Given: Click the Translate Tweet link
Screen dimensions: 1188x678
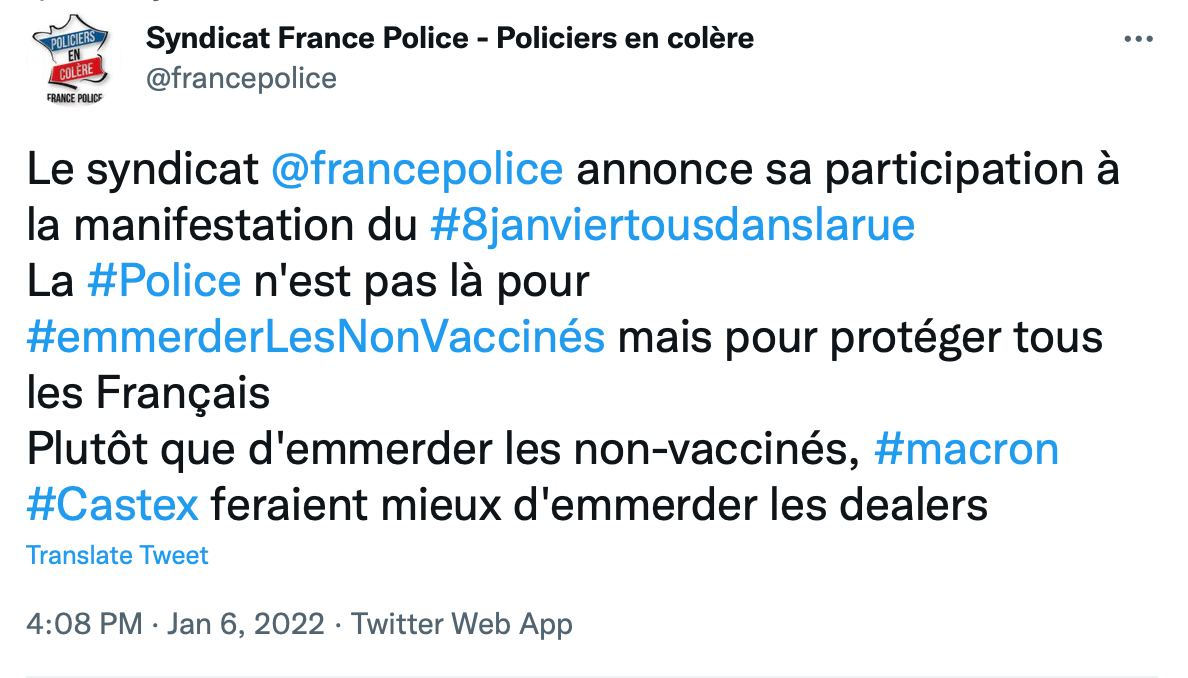Looking at the screenshot, I should pos(117,556).
